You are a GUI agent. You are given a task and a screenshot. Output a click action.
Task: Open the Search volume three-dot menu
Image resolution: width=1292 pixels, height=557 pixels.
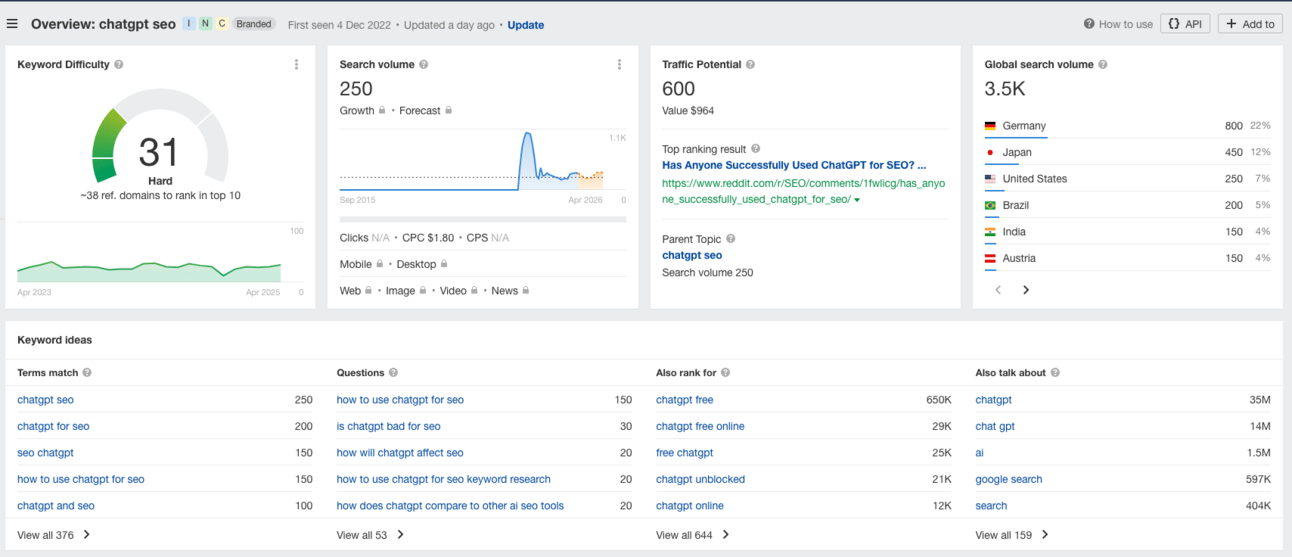pos(619,65)
